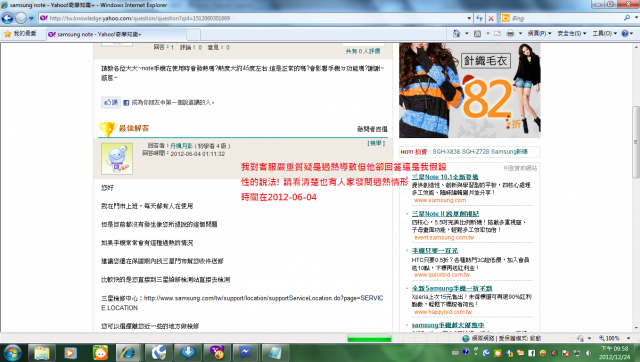Screen dimensions: 640x362
Task: Click the www.happybid.com.tw ad URL
Action: 442,312
